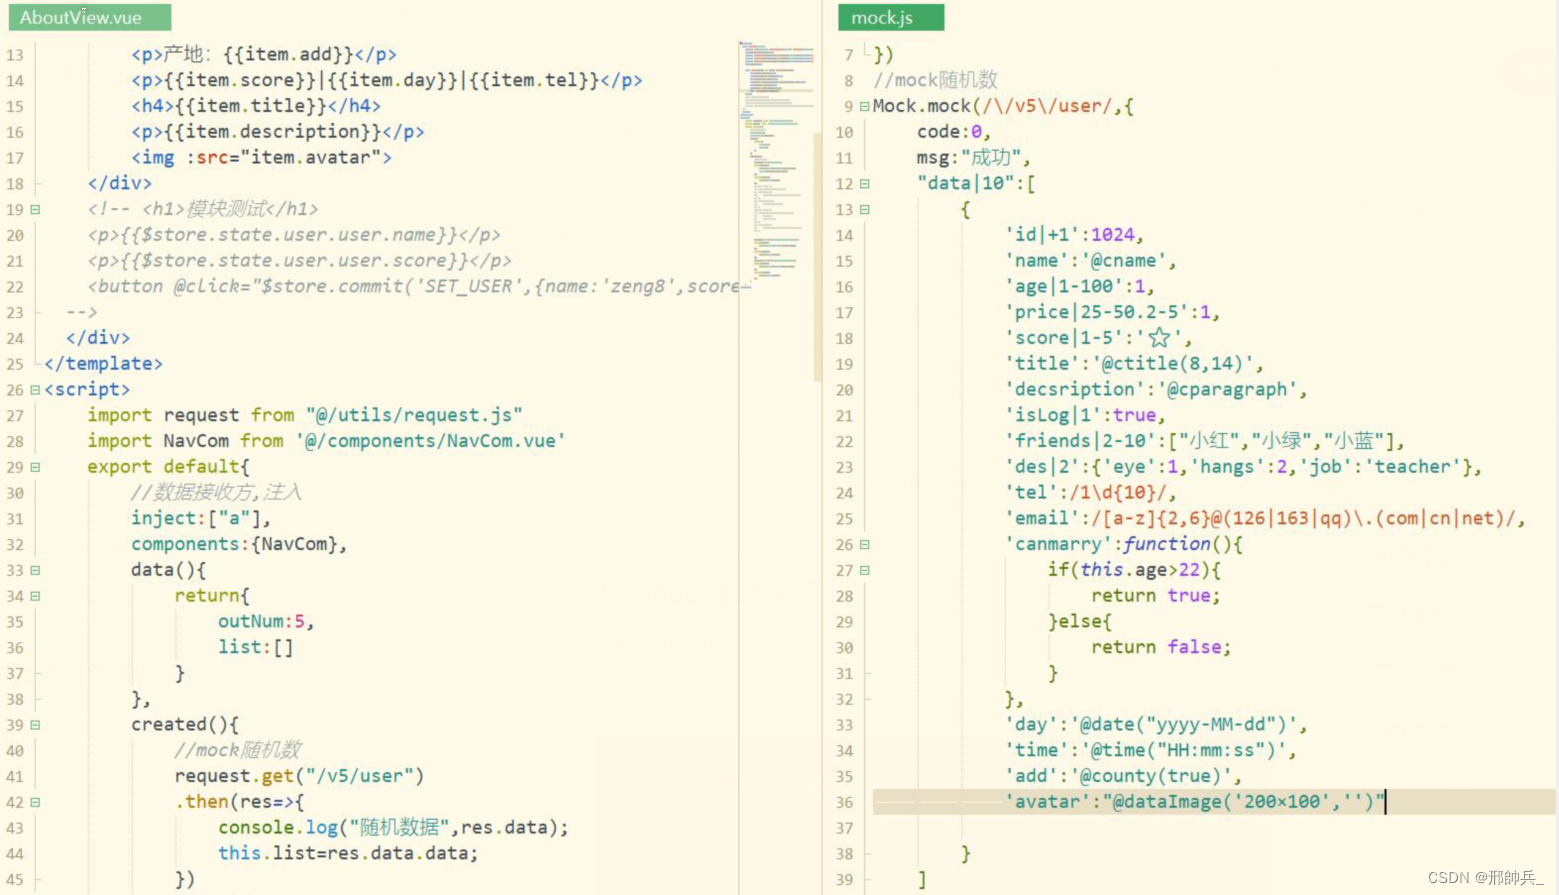
Task: Click the 'des|2' object line
Action: [x=1243, y=467]
